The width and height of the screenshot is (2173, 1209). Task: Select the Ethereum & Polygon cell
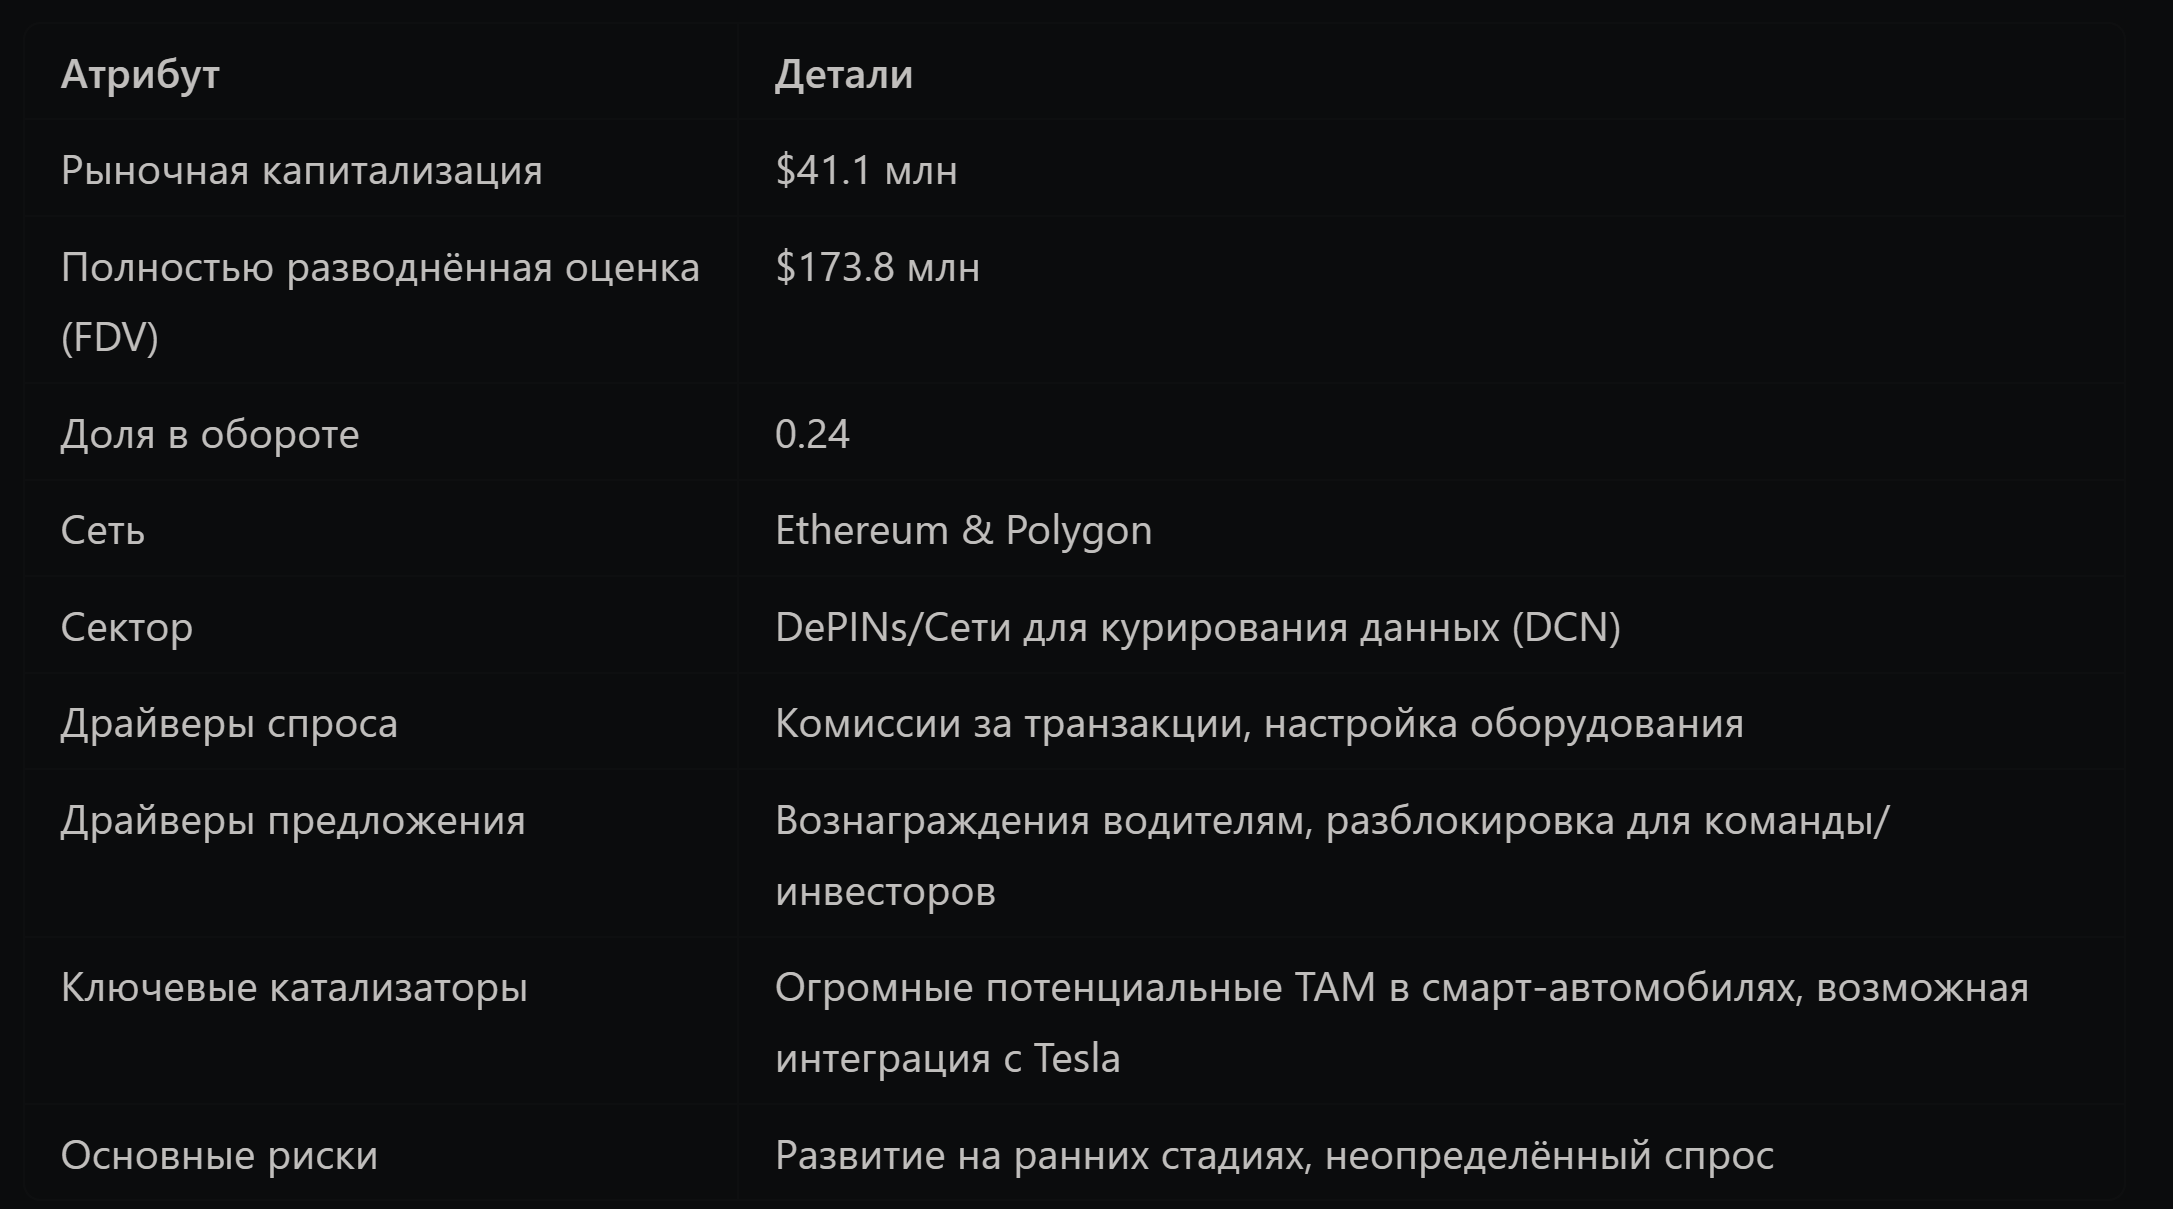(963, 530)
